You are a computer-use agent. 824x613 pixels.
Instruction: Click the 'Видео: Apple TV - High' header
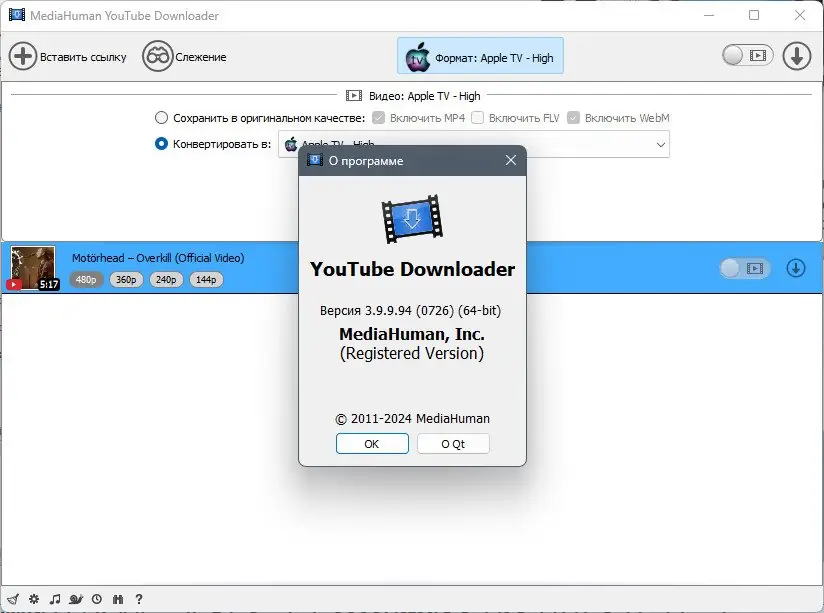tap(425, 96)
